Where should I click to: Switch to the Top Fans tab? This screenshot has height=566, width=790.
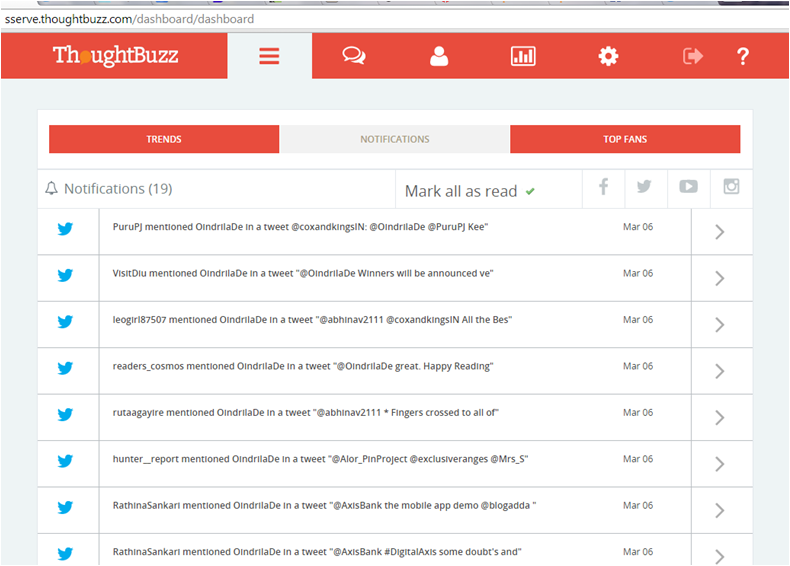click(x=625, y=139)
